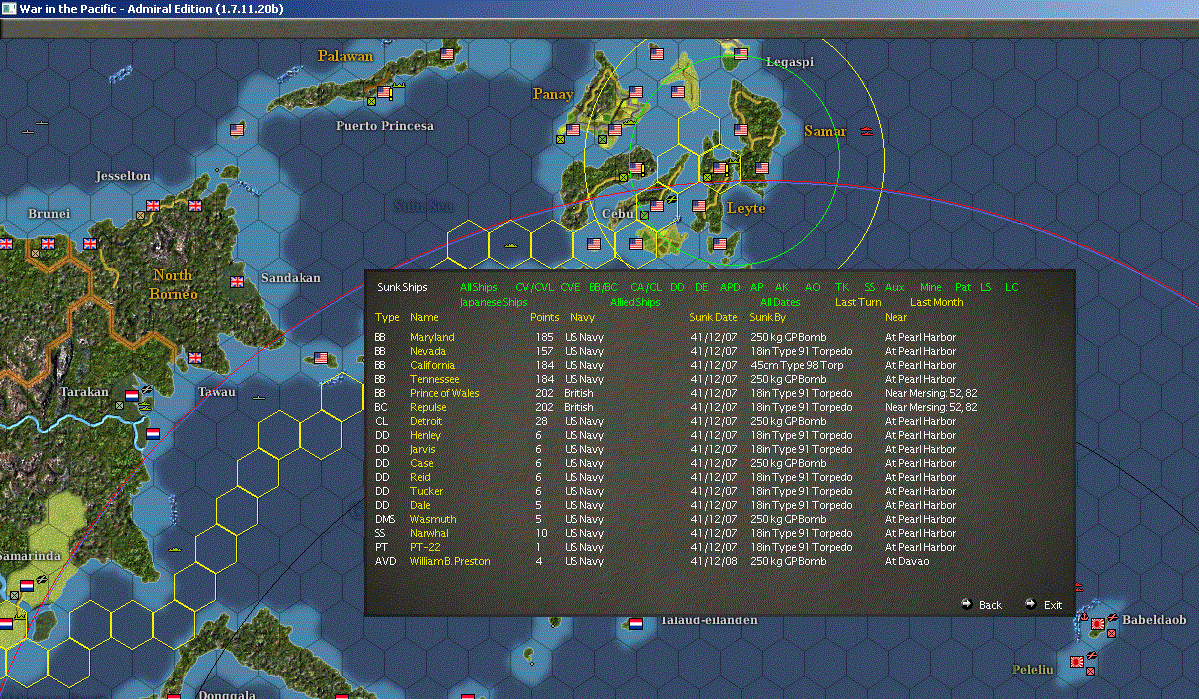Sort list by Sunk By header
The image size is (1199, 699).
[x=767, y=317]
